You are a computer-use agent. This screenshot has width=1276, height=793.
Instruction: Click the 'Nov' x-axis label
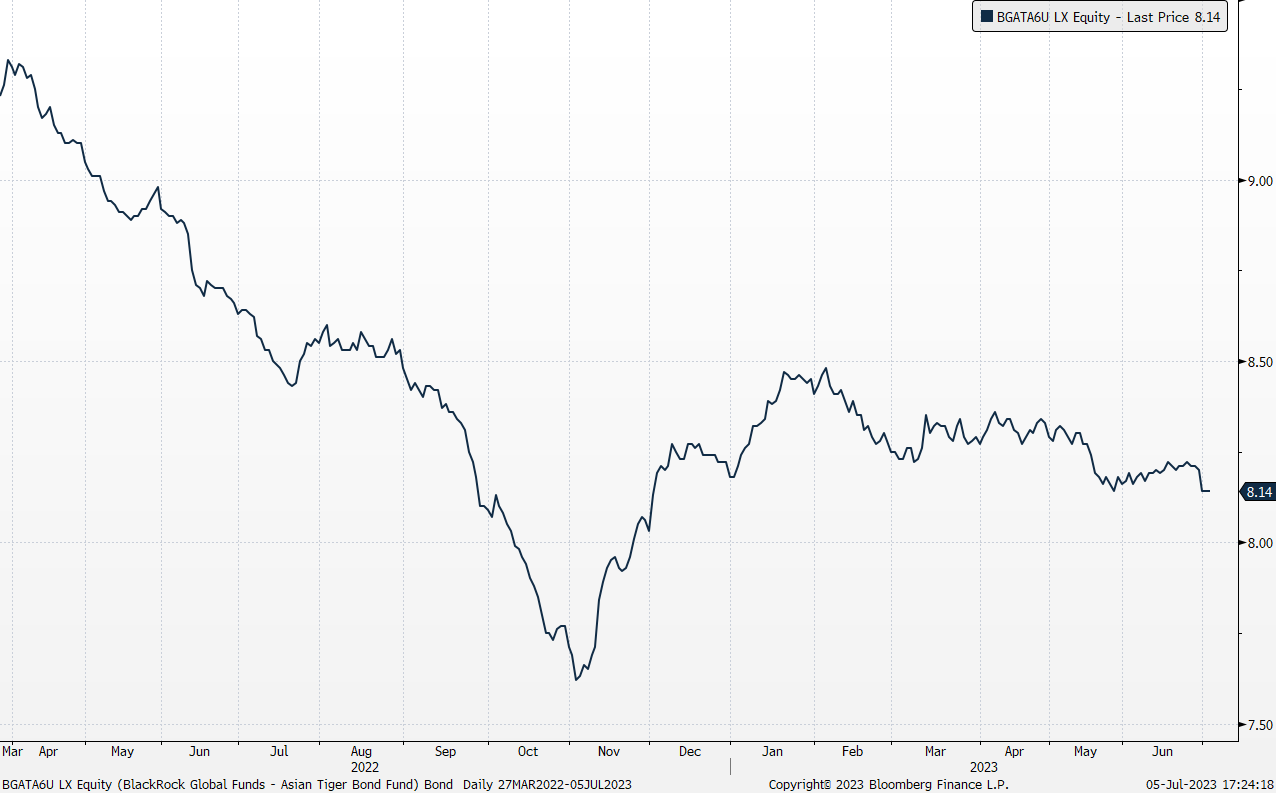608,751
